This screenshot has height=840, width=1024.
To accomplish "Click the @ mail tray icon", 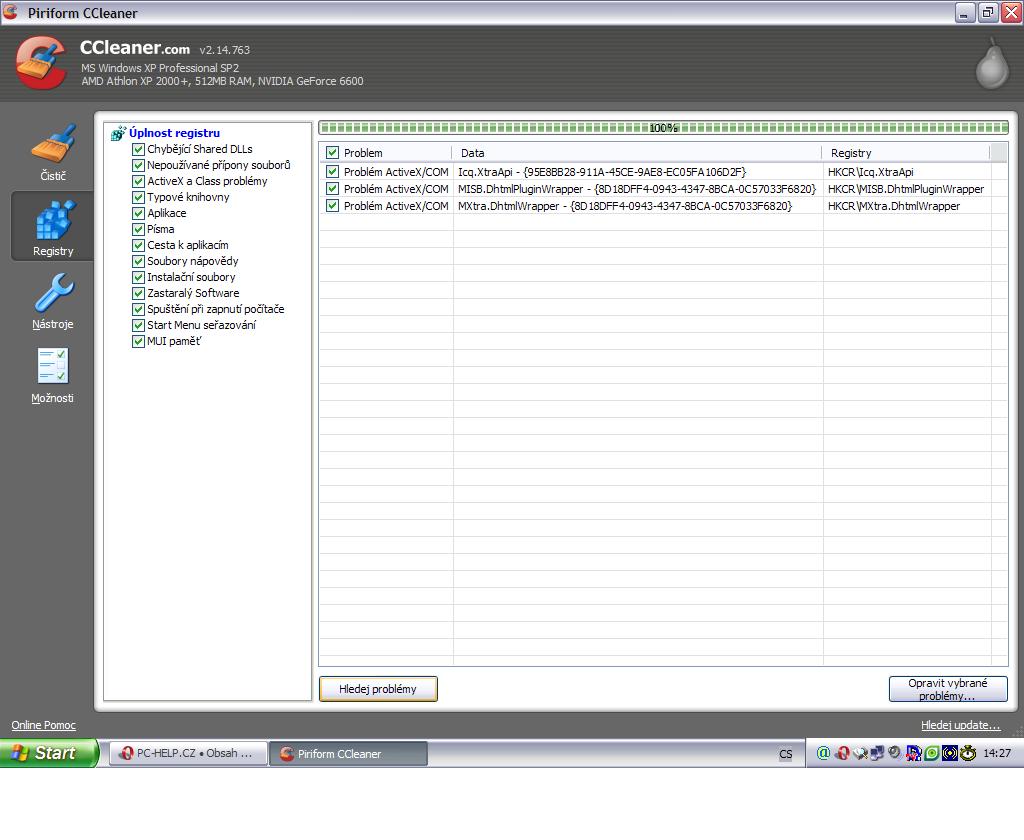I will tap(823, 753).
